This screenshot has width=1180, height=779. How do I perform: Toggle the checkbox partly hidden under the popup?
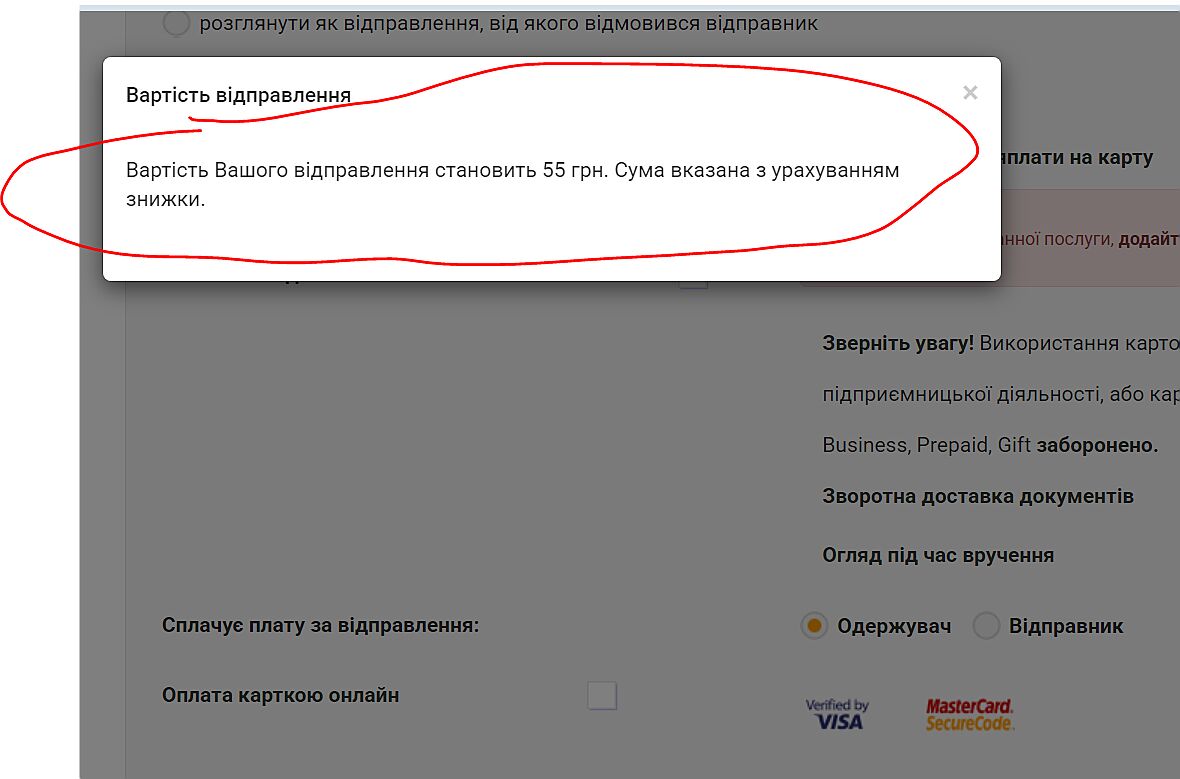coord(693,284)
